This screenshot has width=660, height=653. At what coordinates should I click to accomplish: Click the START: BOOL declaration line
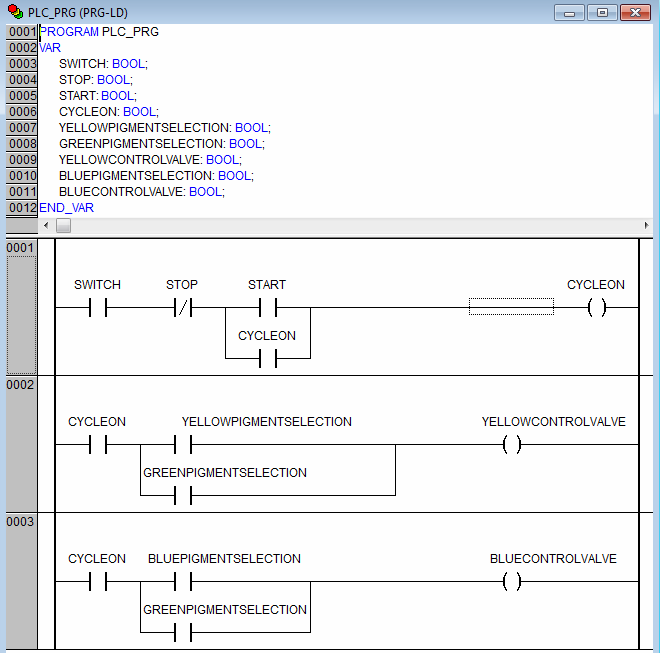[98, 96]
